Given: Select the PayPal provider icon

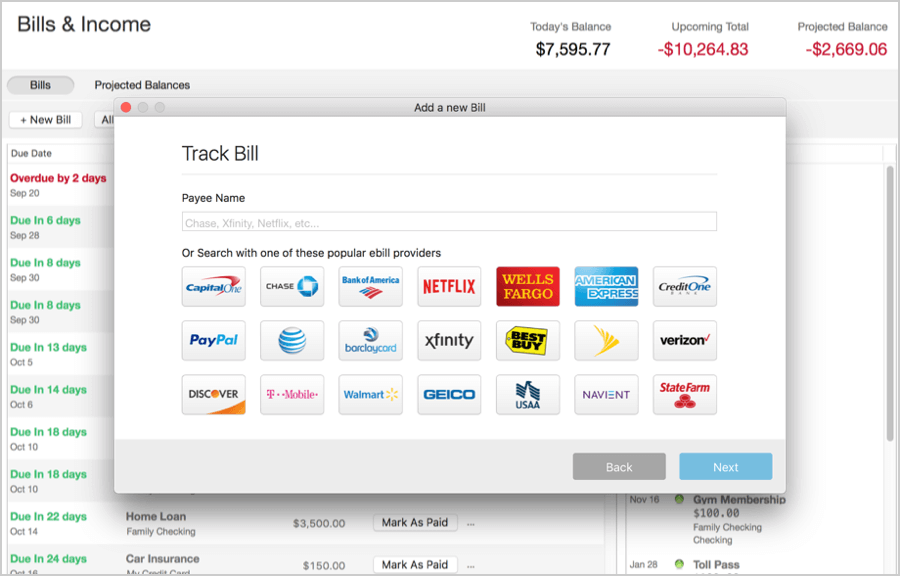Looking at the screenshot, I should [214, 340].
